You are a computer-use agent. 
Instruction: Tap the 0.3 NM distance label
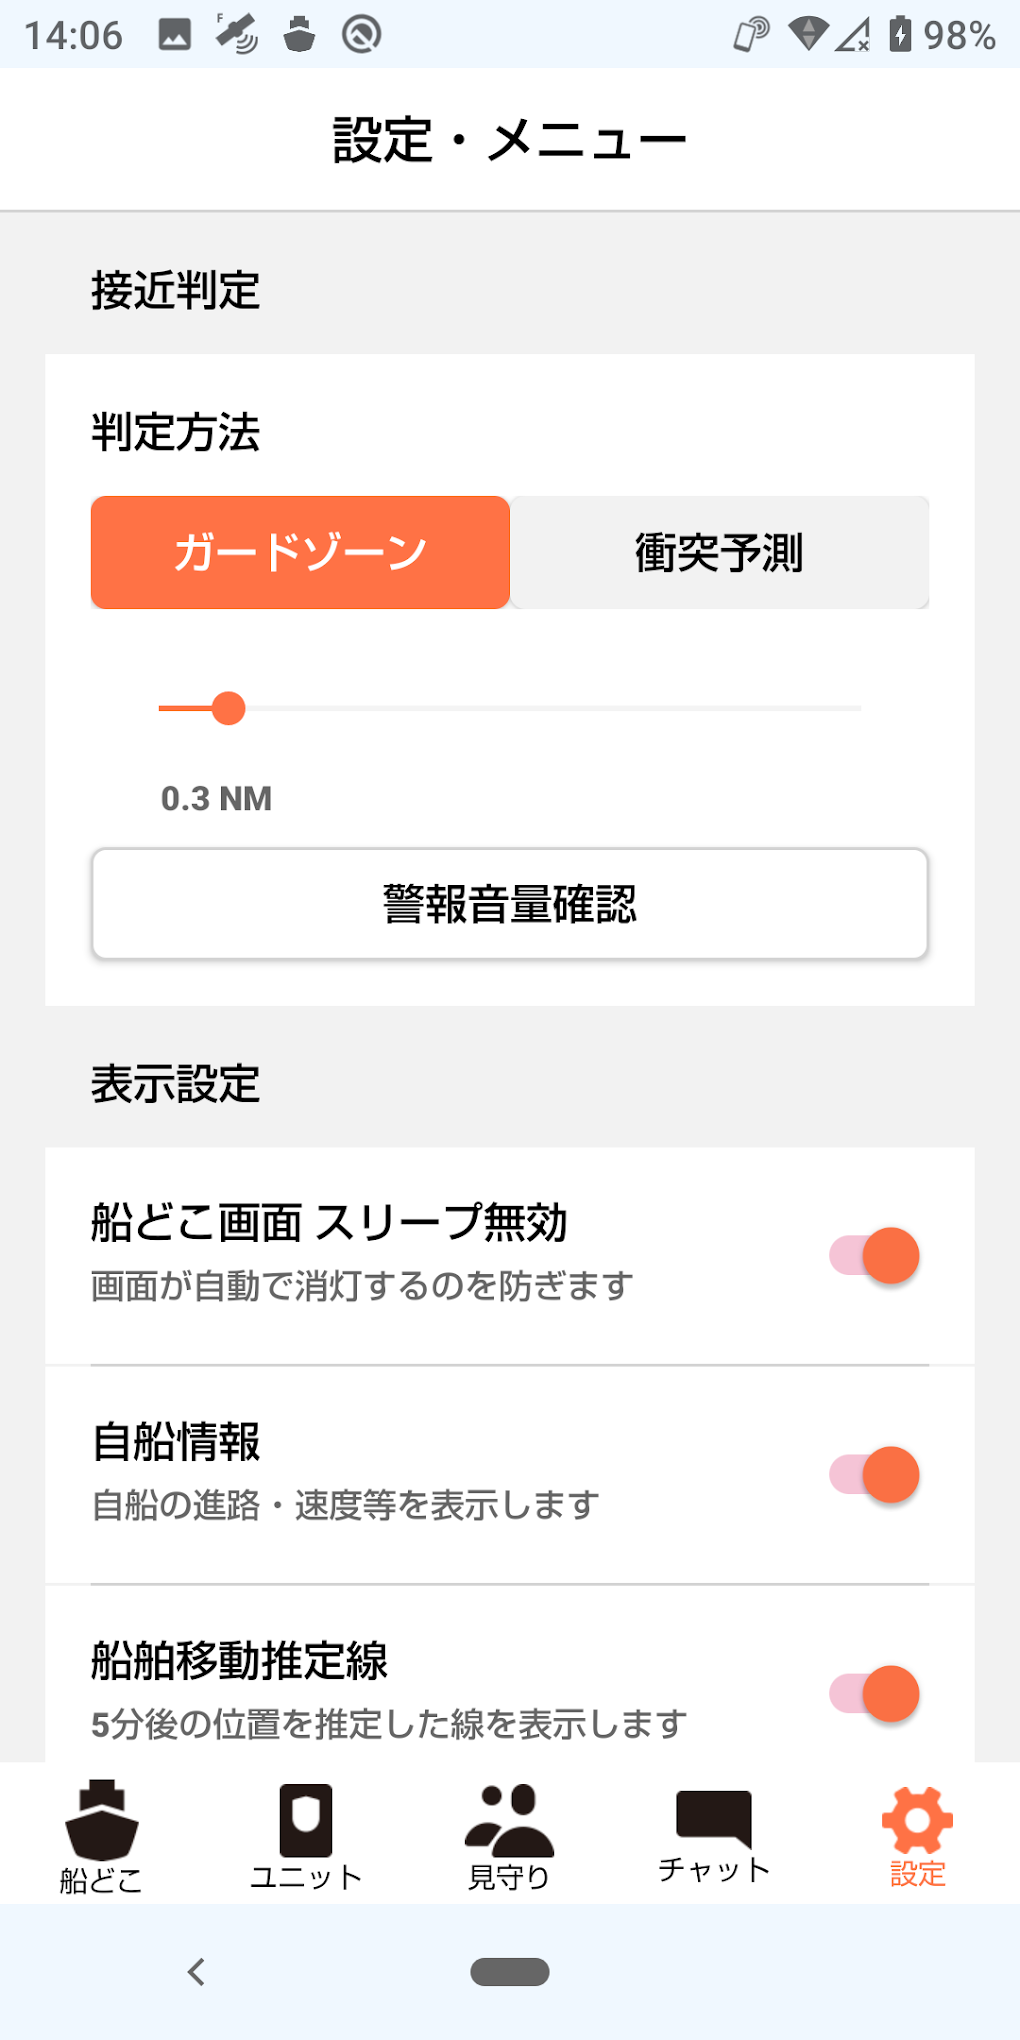(x=216, y=799)
